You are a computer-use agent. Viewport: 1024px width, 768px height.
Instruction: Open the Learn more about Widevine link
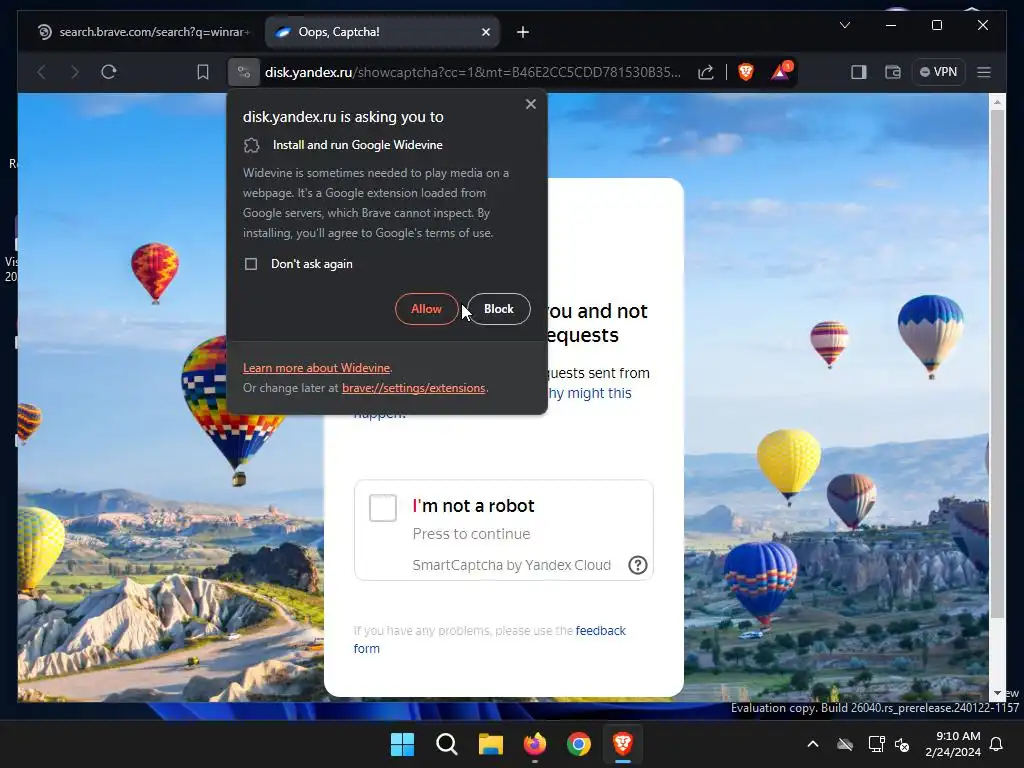pyautogui.click(x=317, y=368)
